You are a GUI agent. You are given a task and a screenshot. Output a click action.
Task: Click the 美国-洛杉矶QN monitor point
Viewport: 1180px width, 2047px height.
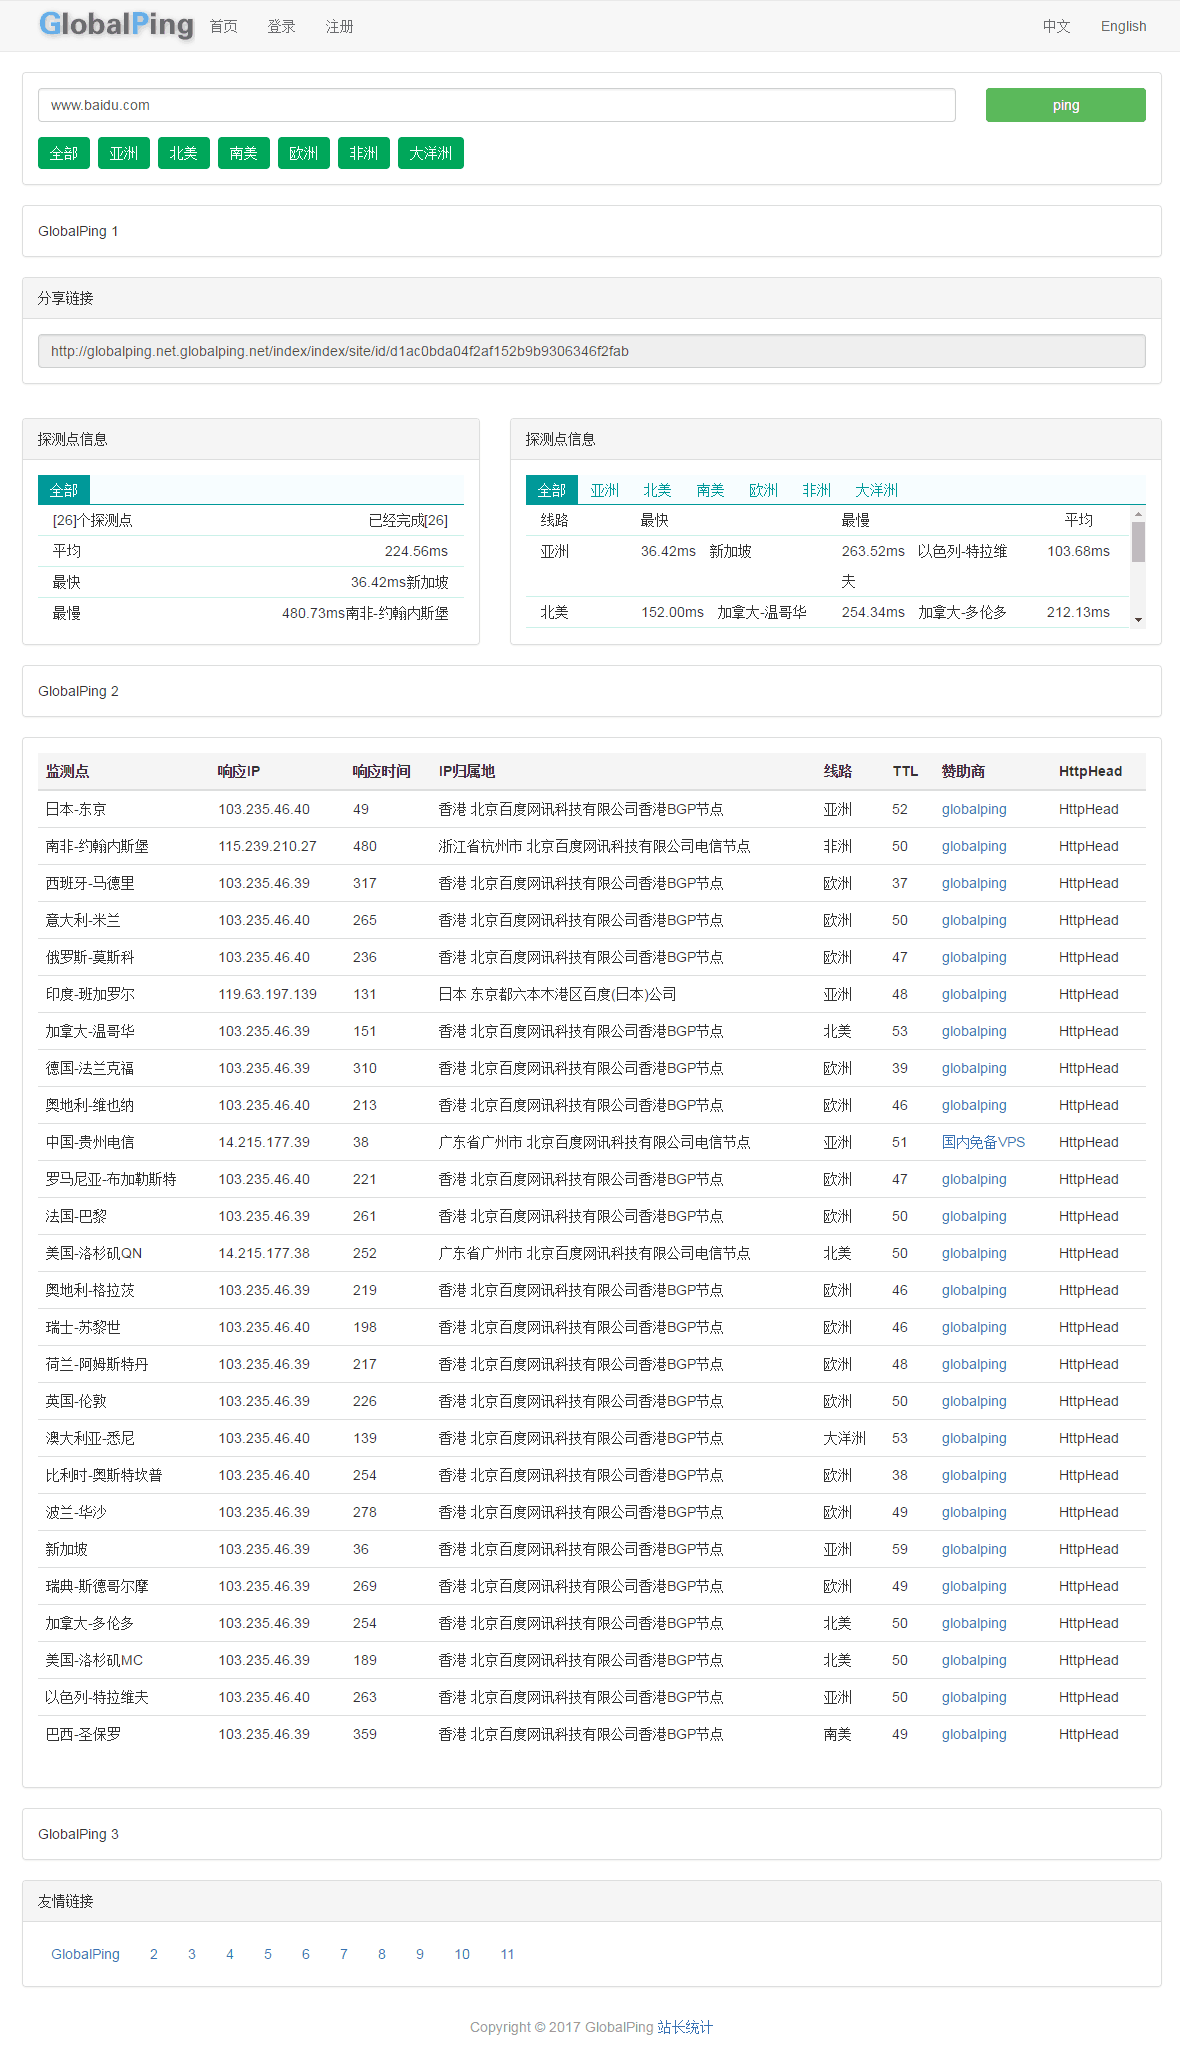point(94,1253)
